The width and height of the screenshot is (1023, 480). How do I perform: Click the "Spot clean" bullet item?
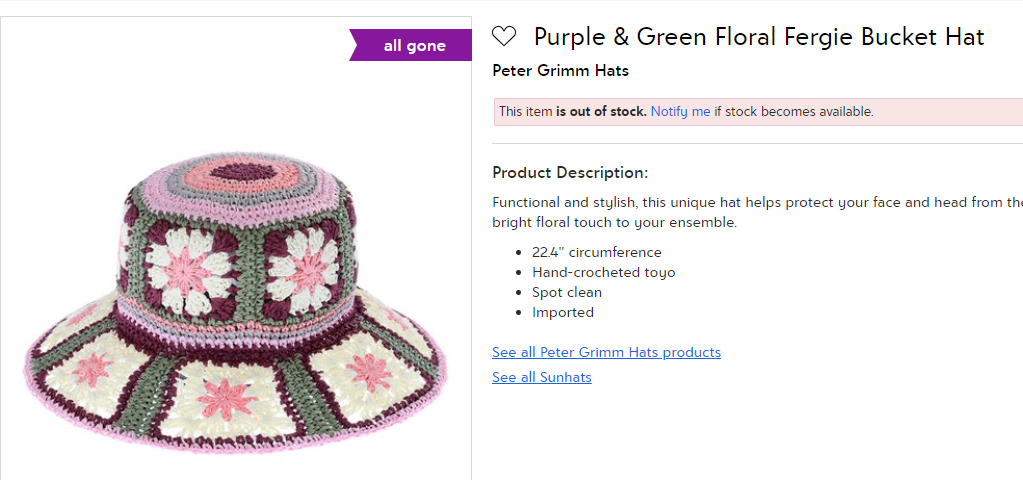point(566,292)
